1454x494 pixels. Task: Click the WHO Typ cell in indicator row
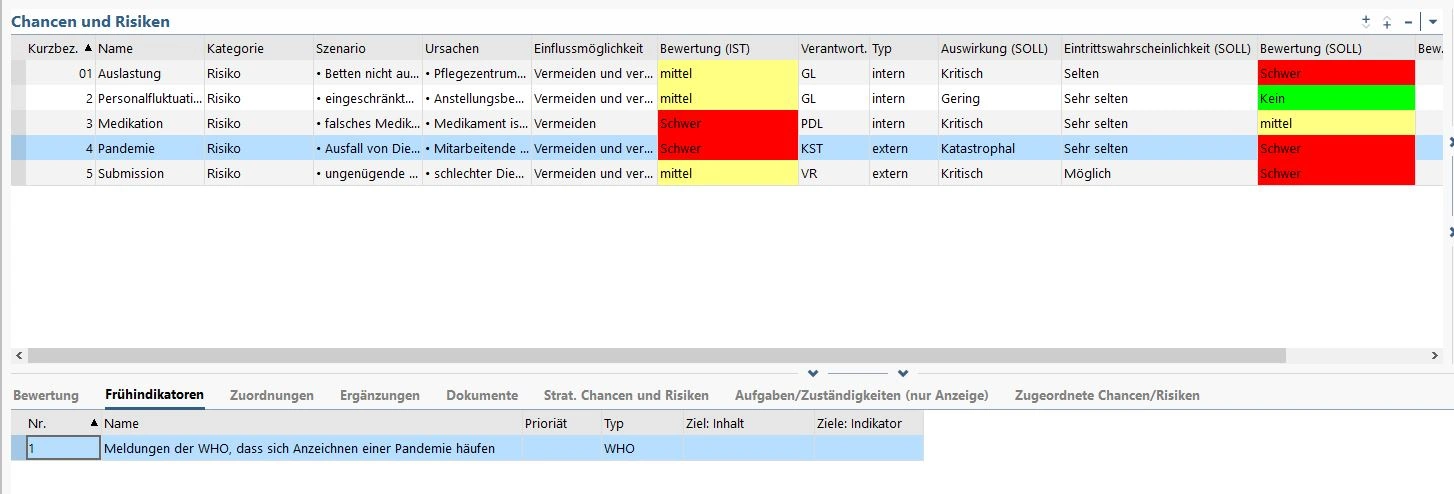[x=642, y=449]
